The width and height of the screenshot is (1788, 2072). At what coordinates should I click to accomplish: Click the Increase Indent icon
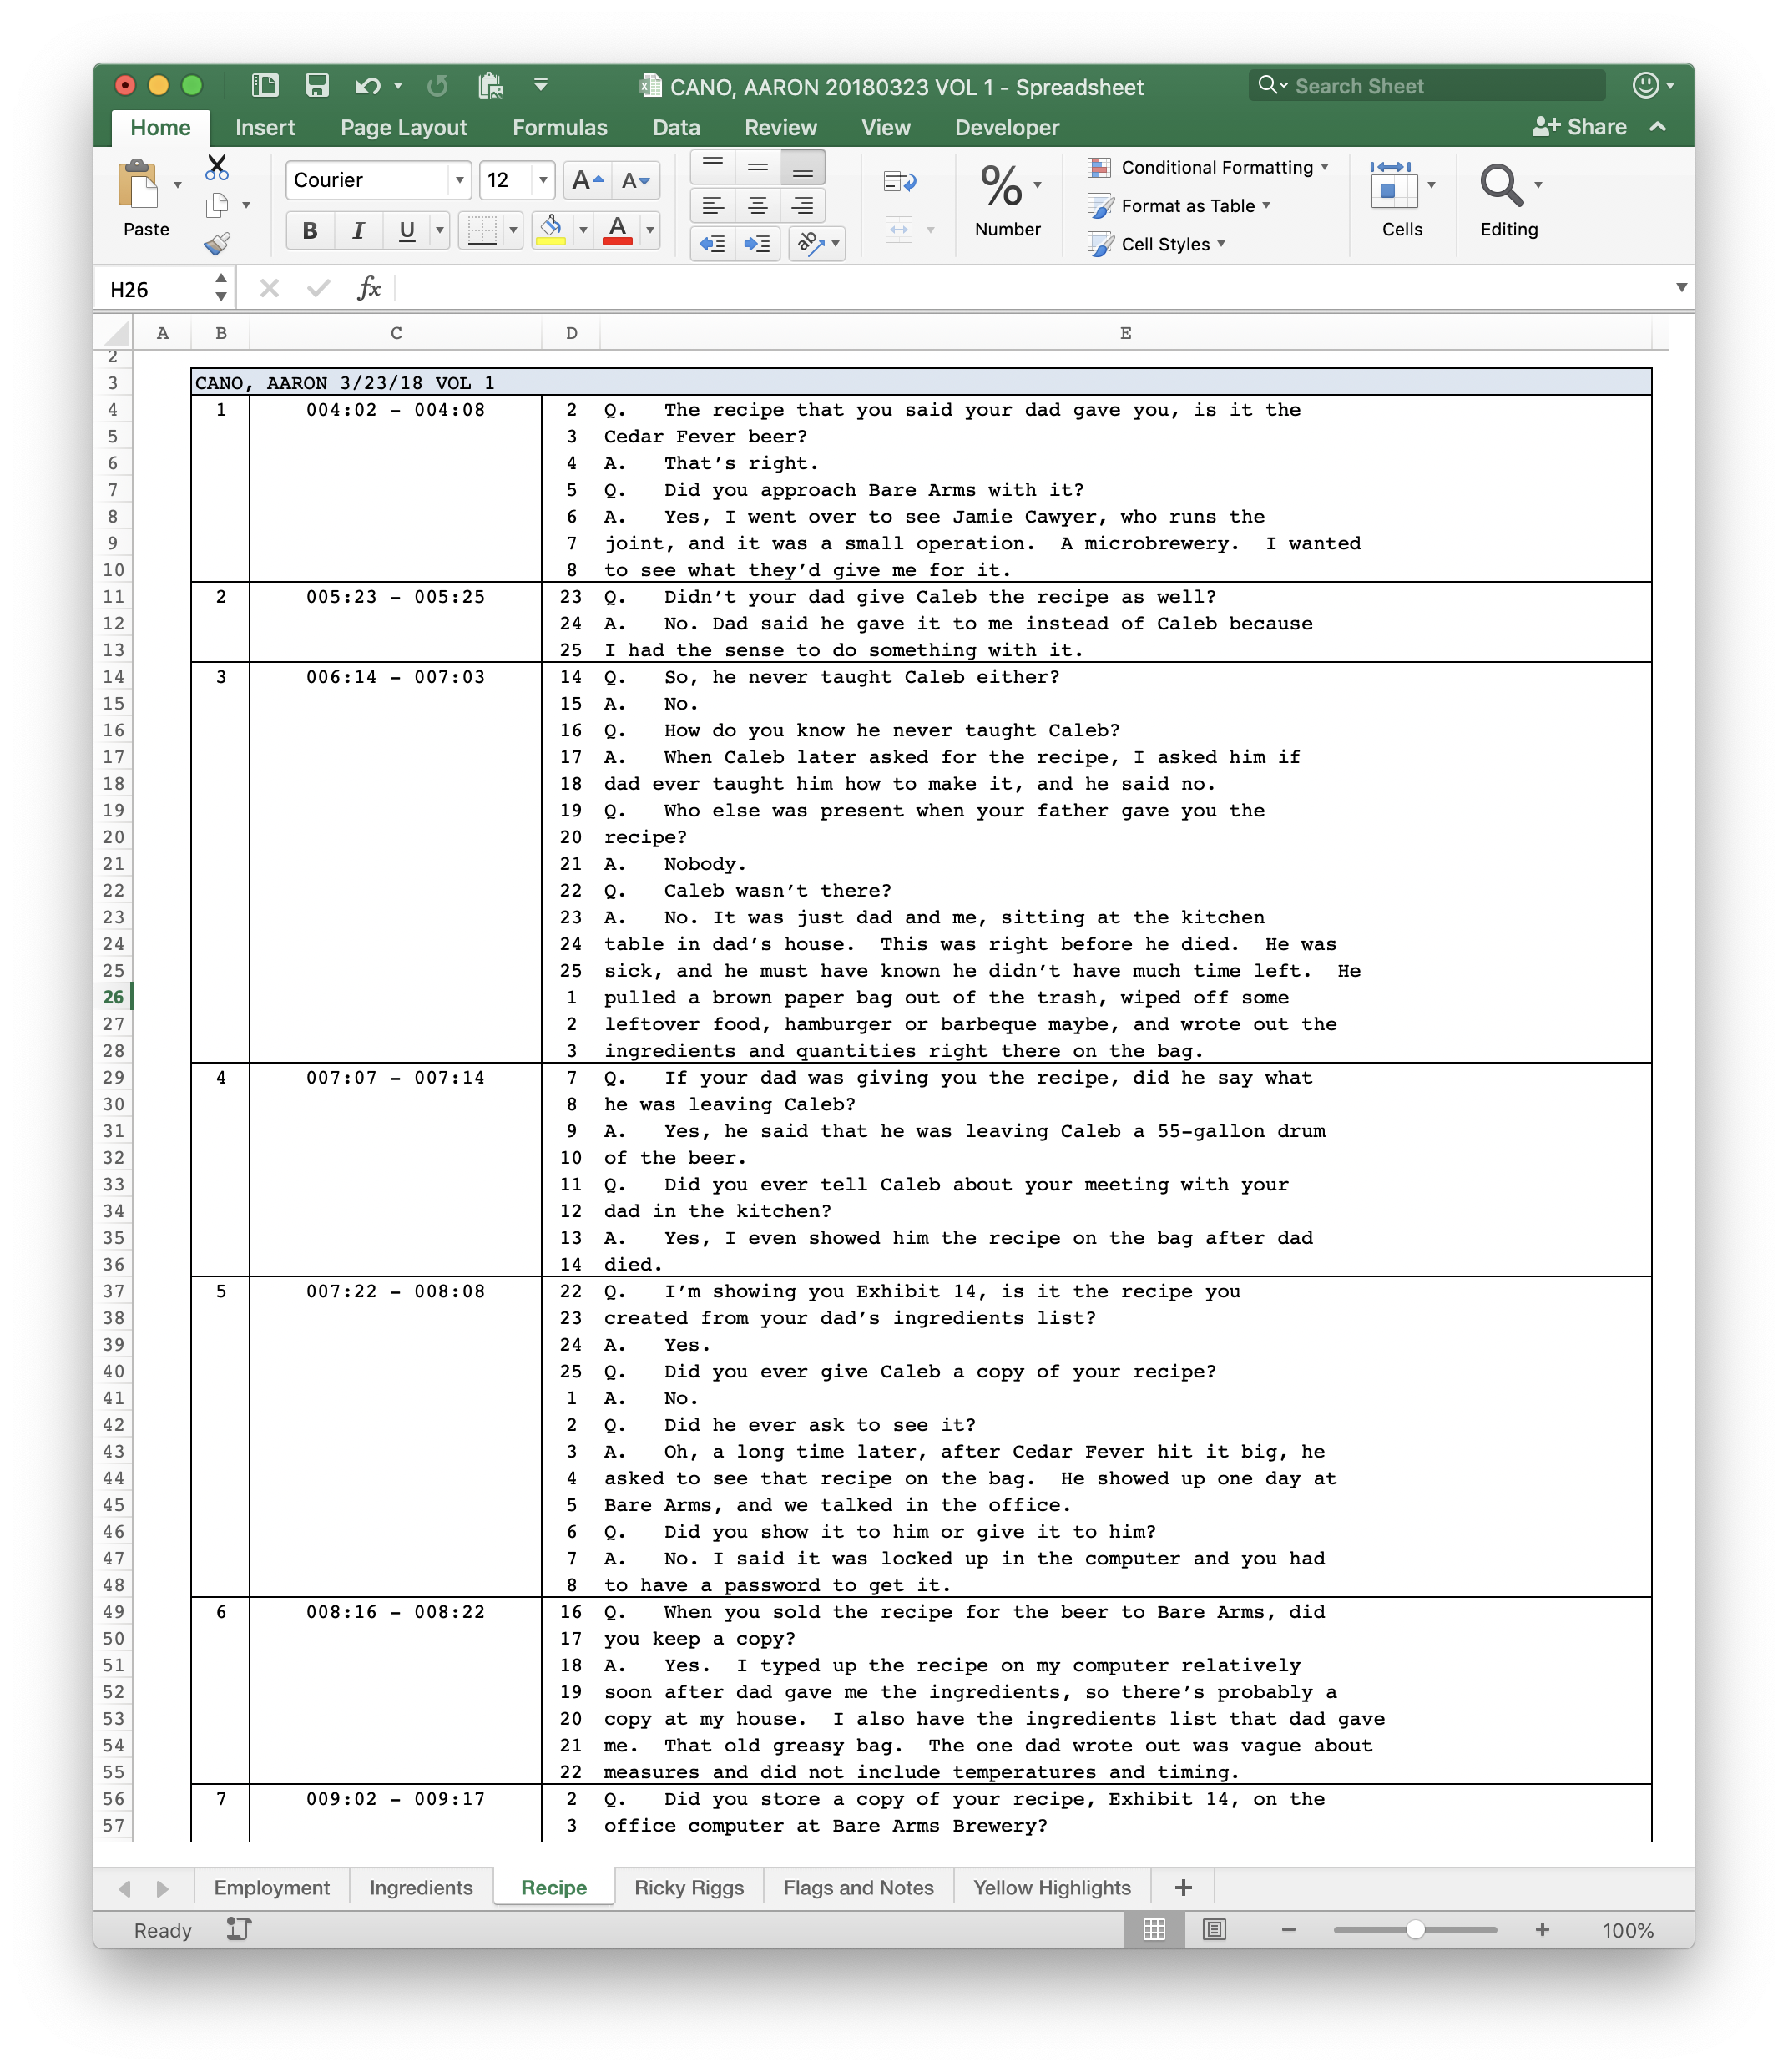pyautogui.click(x=758, y=243)
